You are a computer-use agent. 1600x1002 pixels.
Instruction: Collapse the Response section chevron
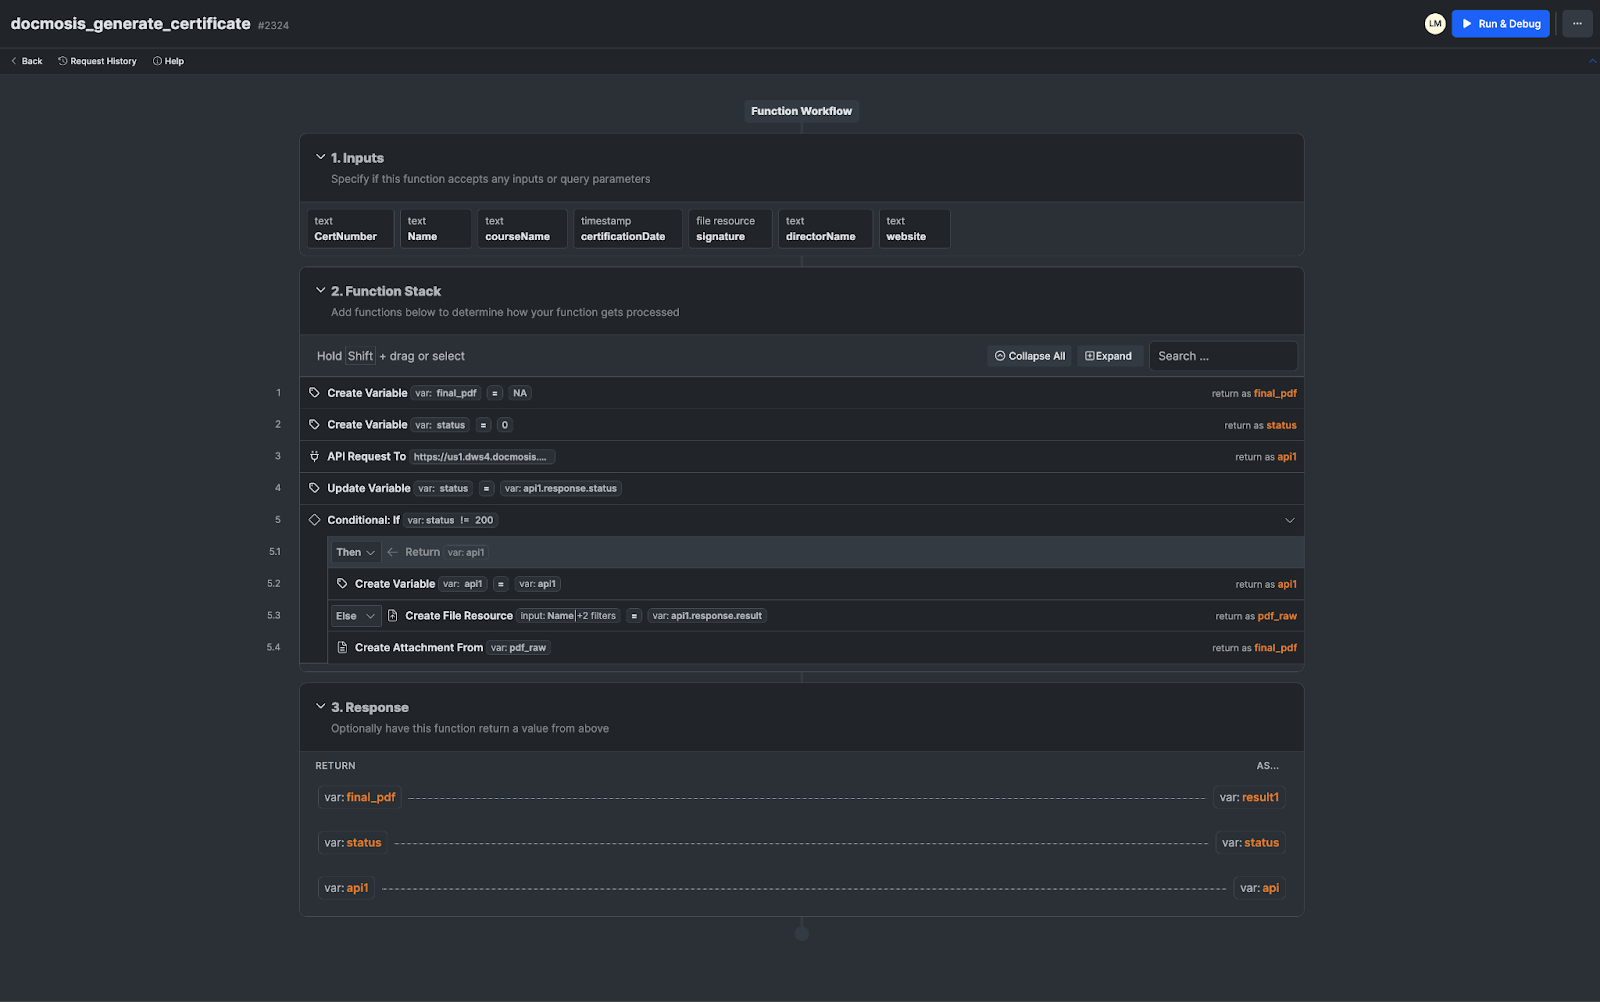[321, 706]
